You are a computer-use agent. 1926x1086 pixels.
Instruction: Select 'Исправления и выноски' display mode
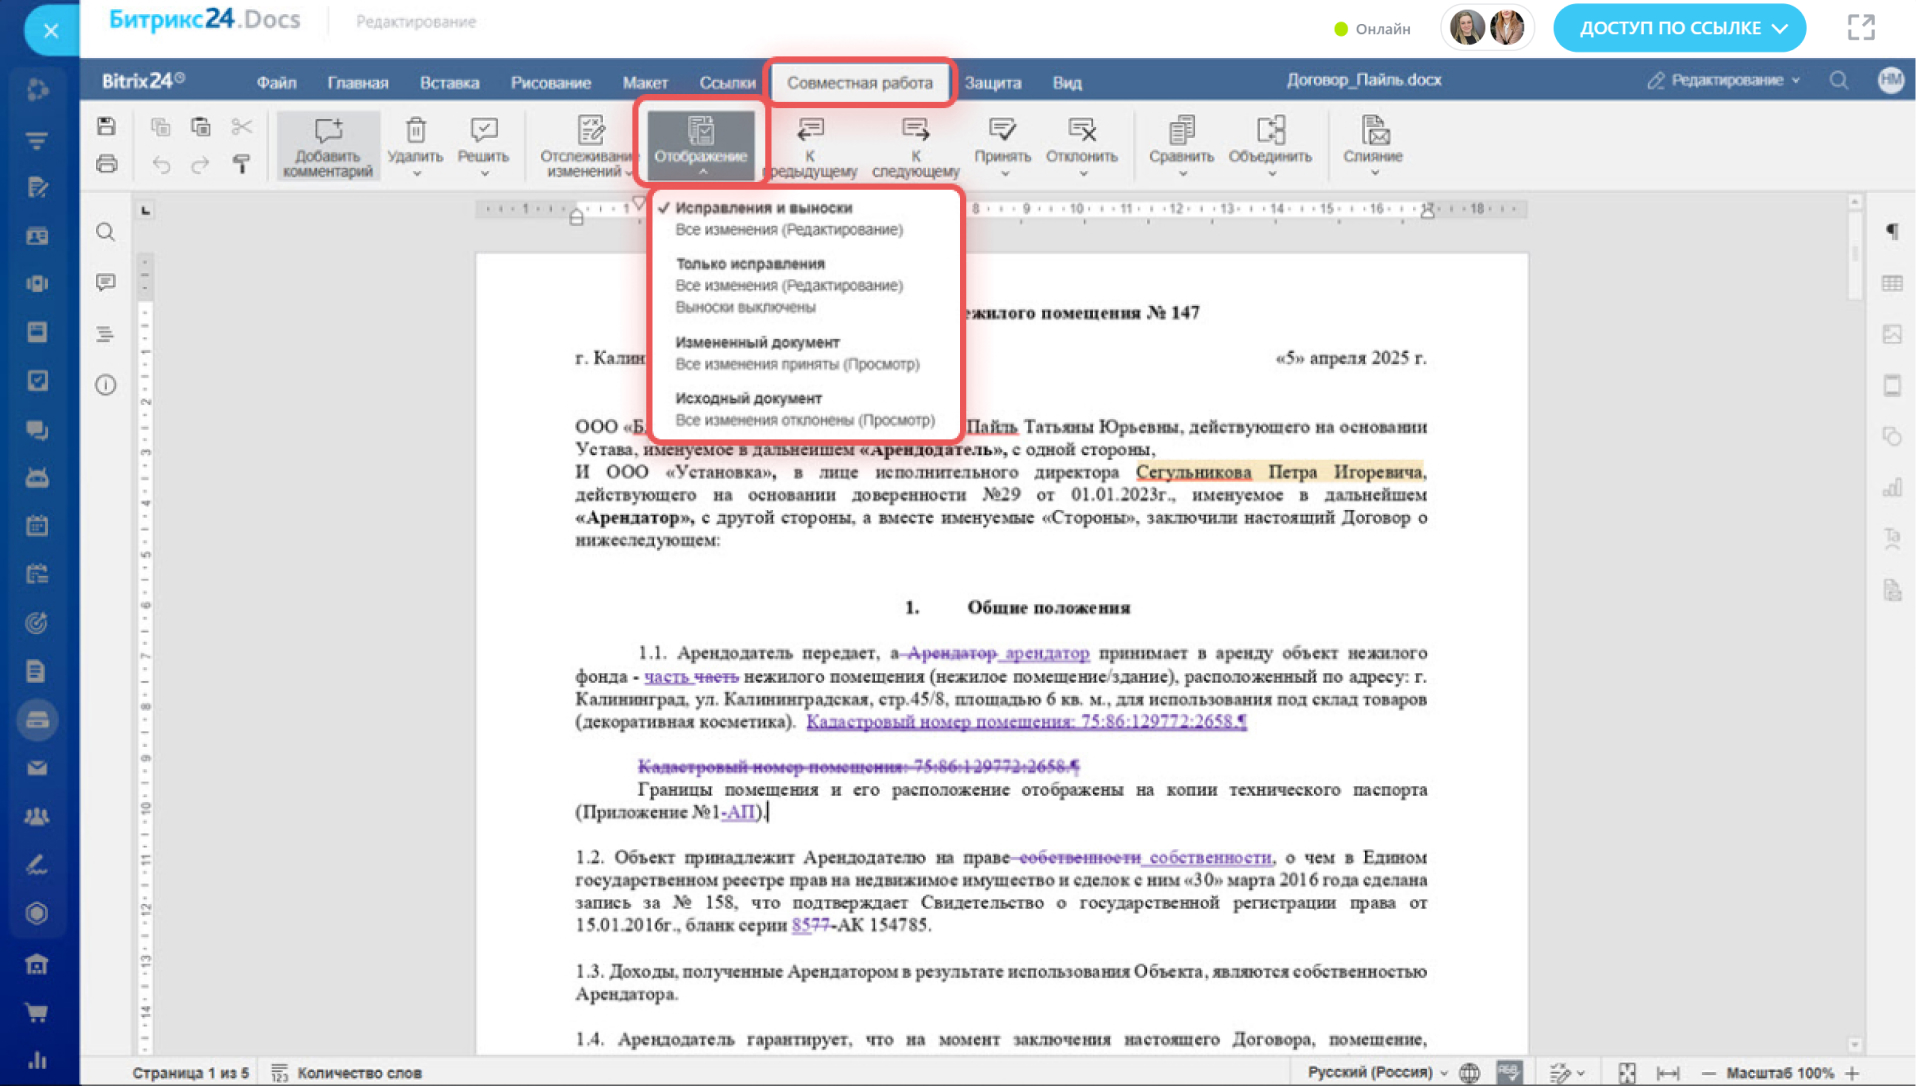(764, 208)
